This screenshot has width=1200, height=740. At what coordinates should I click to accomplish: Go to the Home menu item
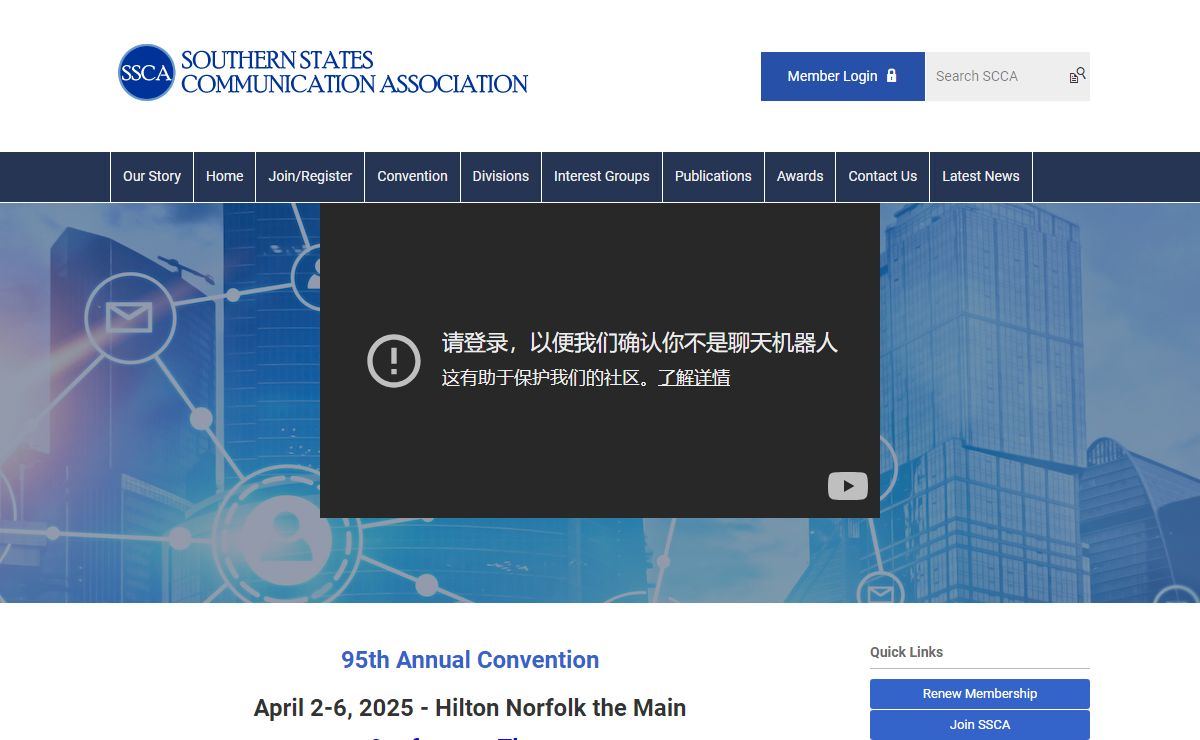225,177
